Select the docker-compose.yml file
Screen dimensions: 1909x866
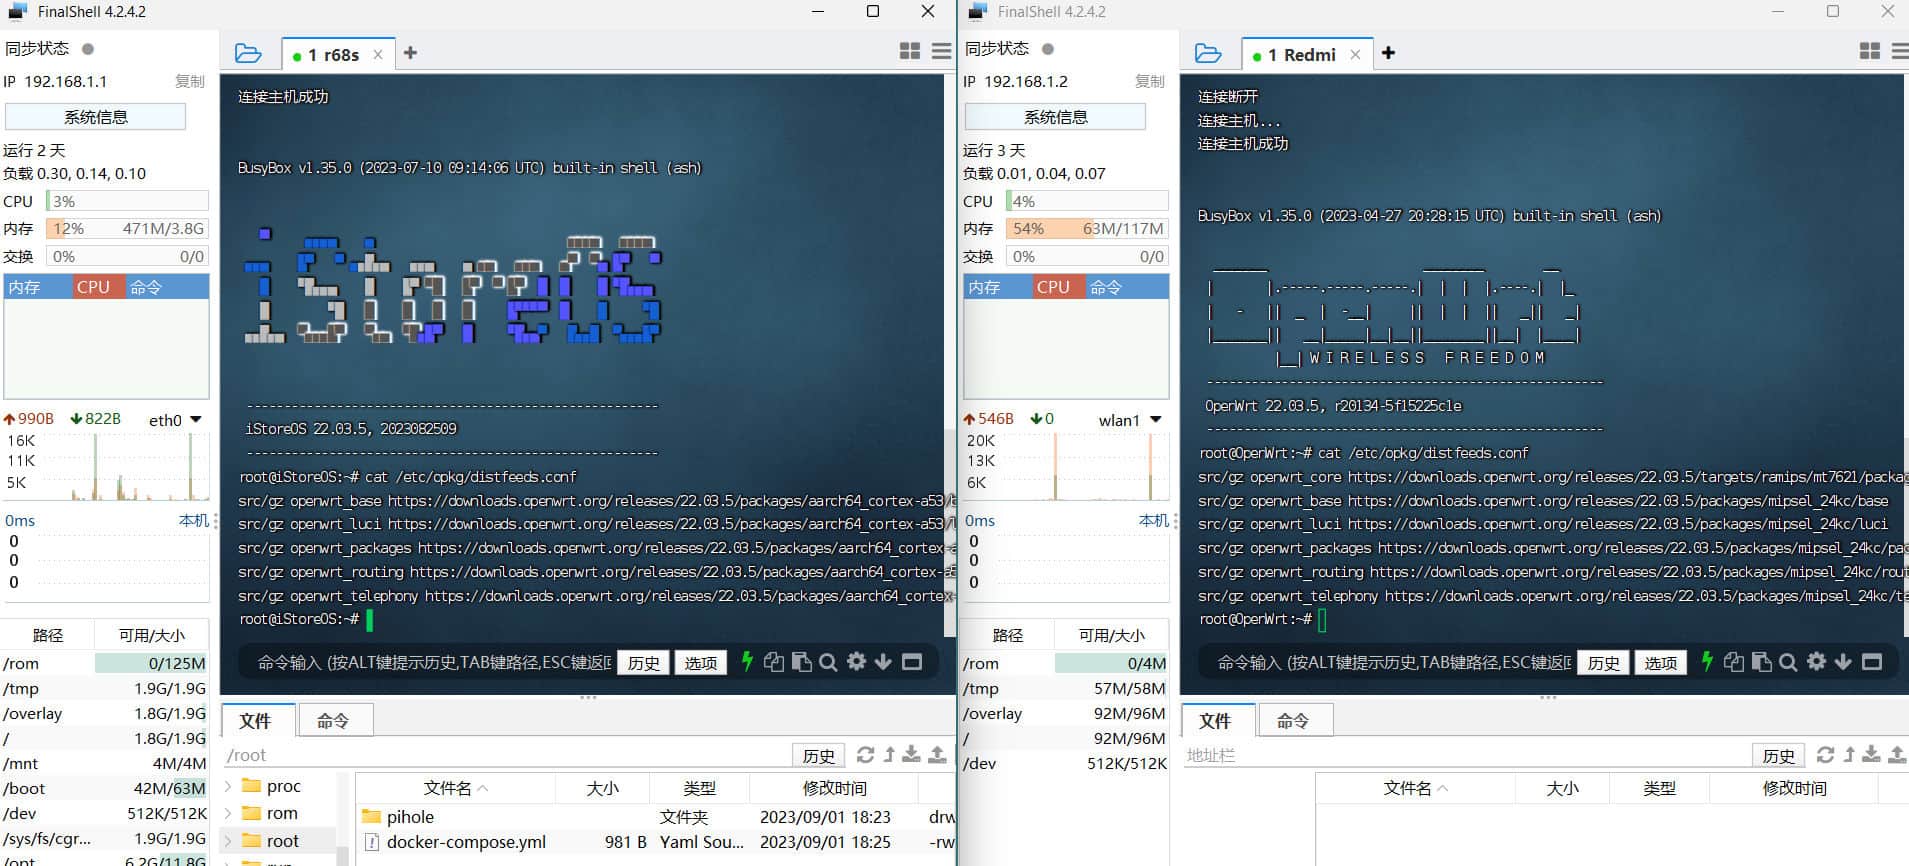[655, 842]
